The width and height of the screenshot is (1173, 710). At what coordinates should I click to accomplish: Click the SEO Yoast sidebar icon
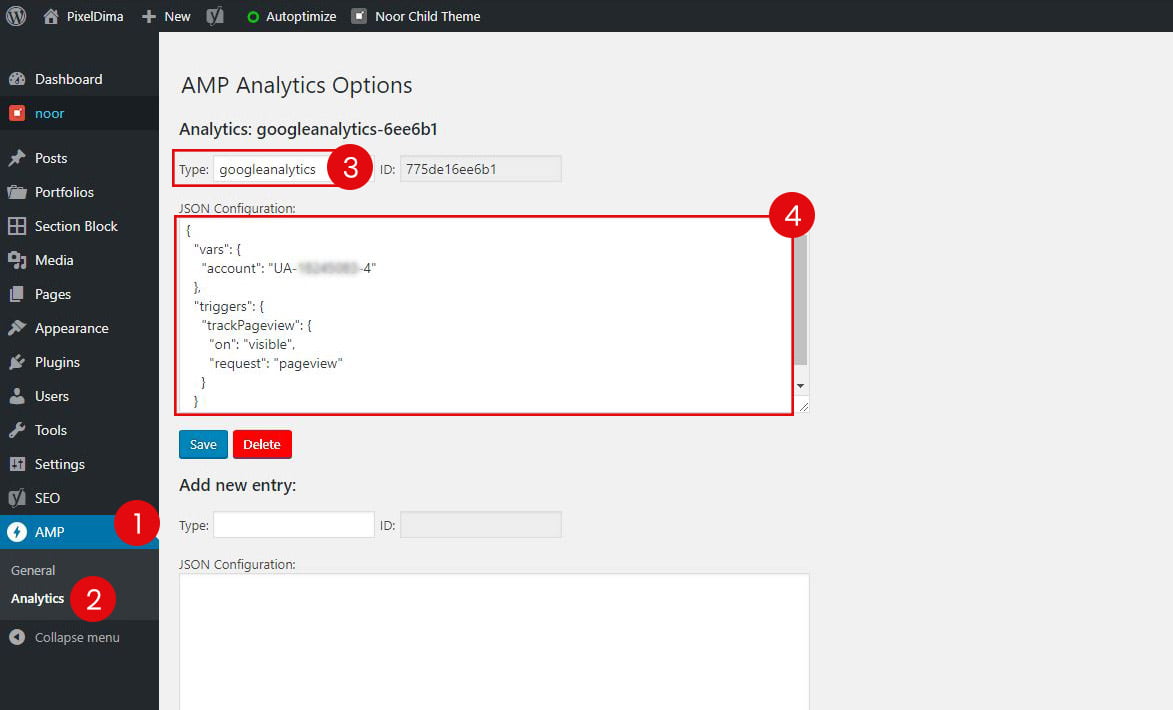16,498
